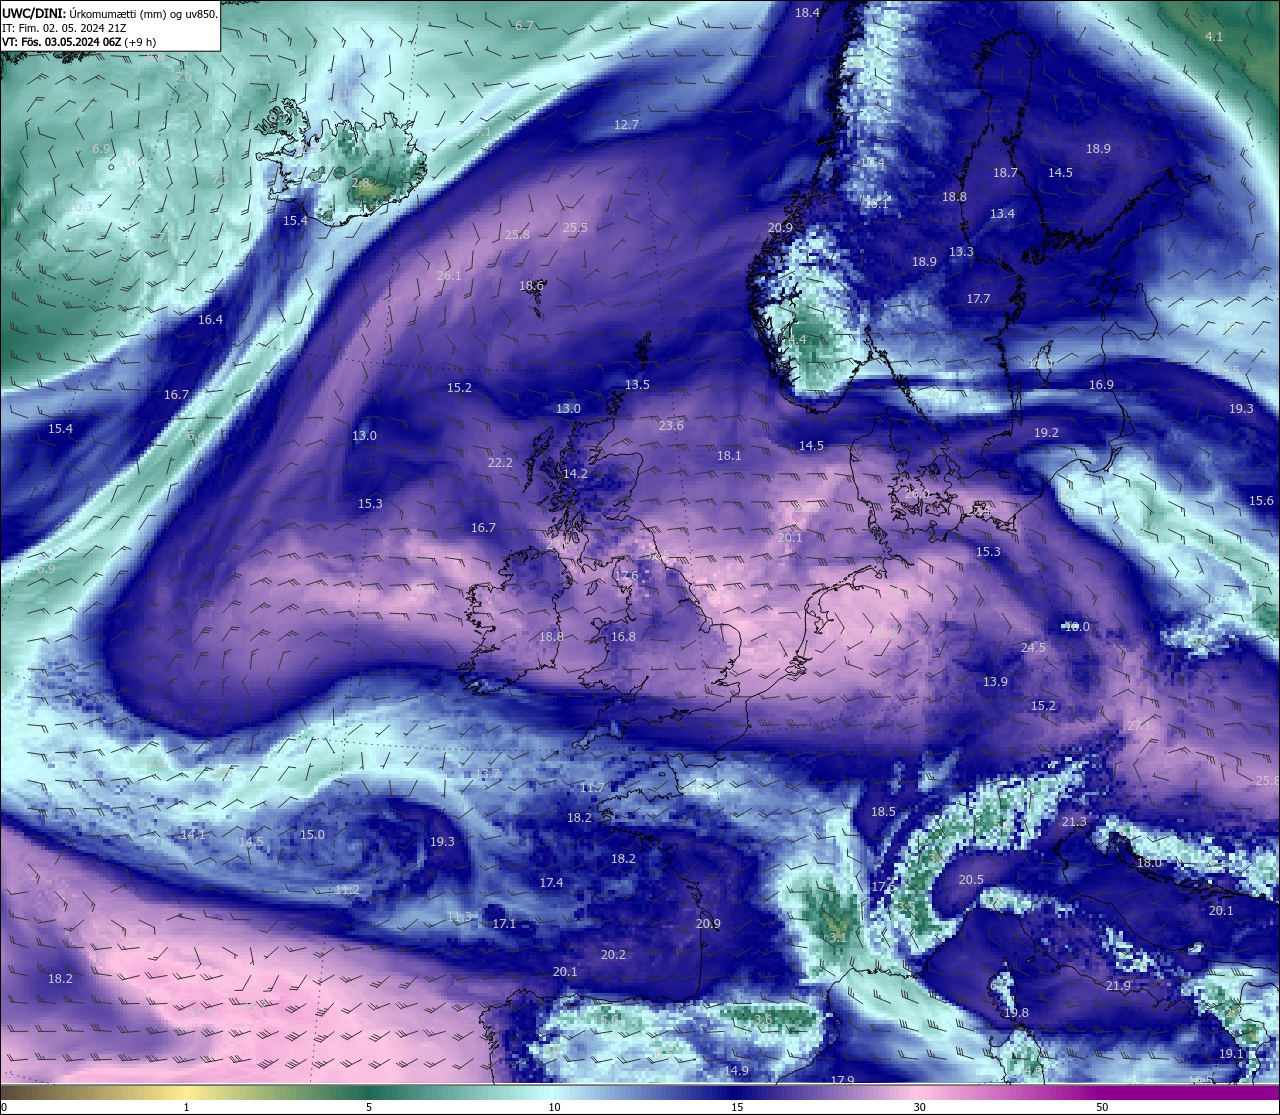The width and height of the screenshot is (1280, 1115).
Task: Select the 18.1 value label
Action: 729,456
